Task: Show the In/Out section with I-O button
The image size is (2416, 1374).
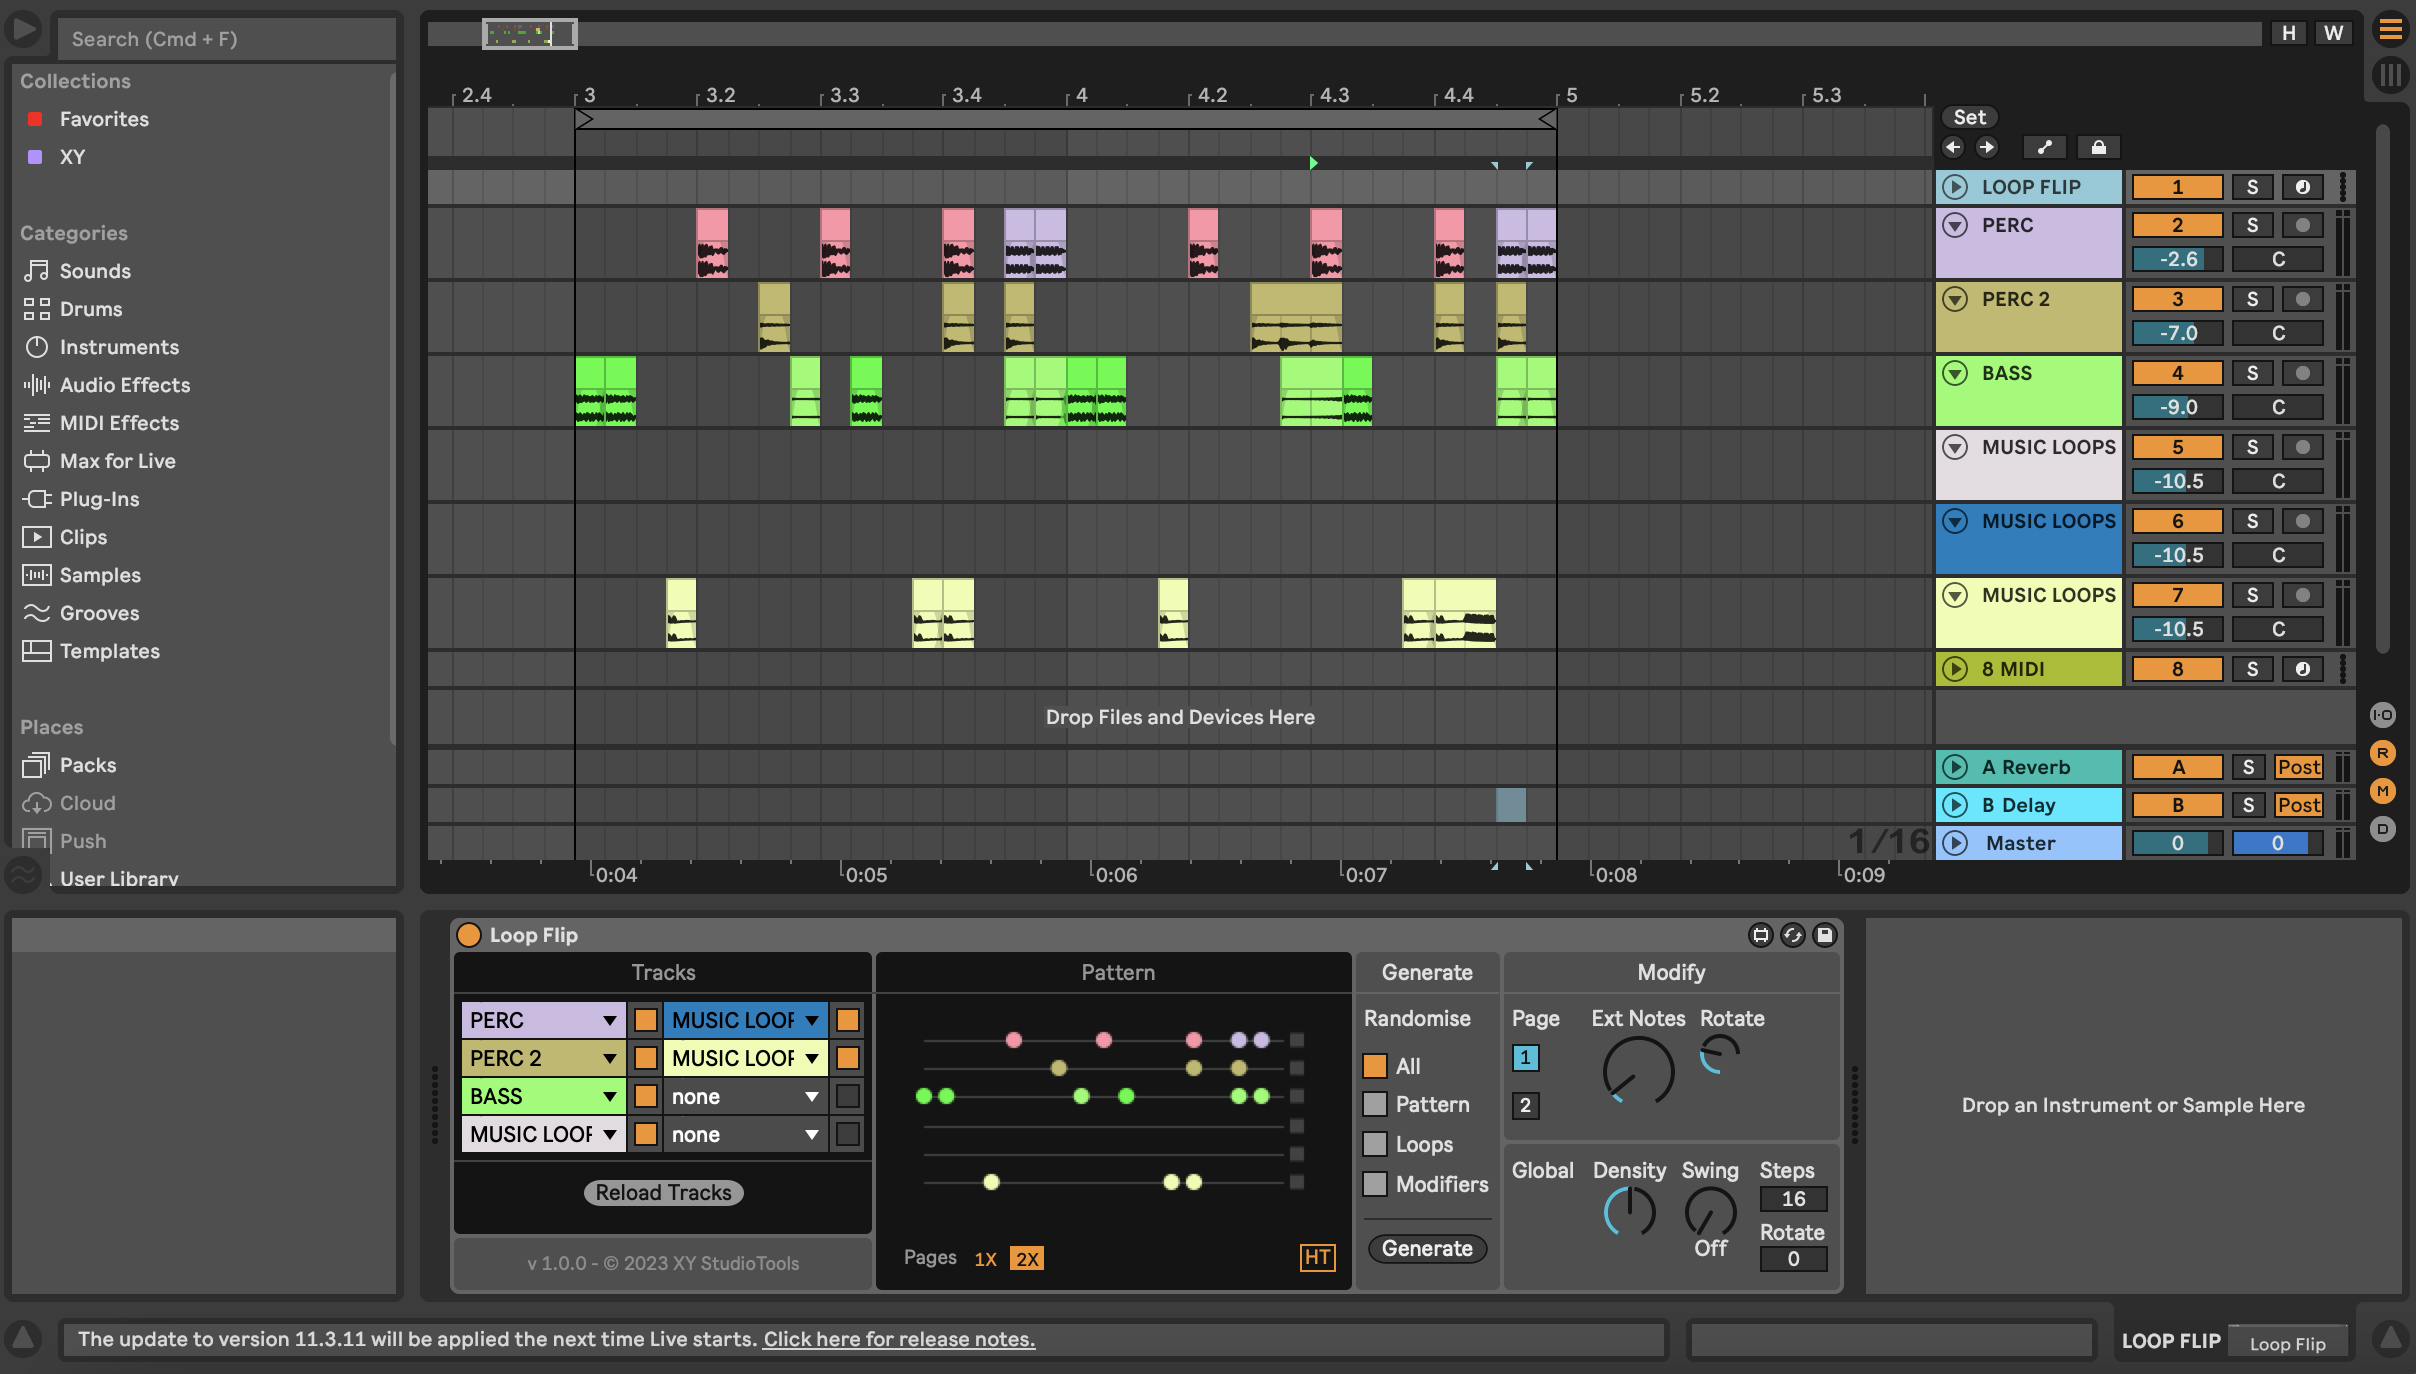Action: [x=2383, y=715]
